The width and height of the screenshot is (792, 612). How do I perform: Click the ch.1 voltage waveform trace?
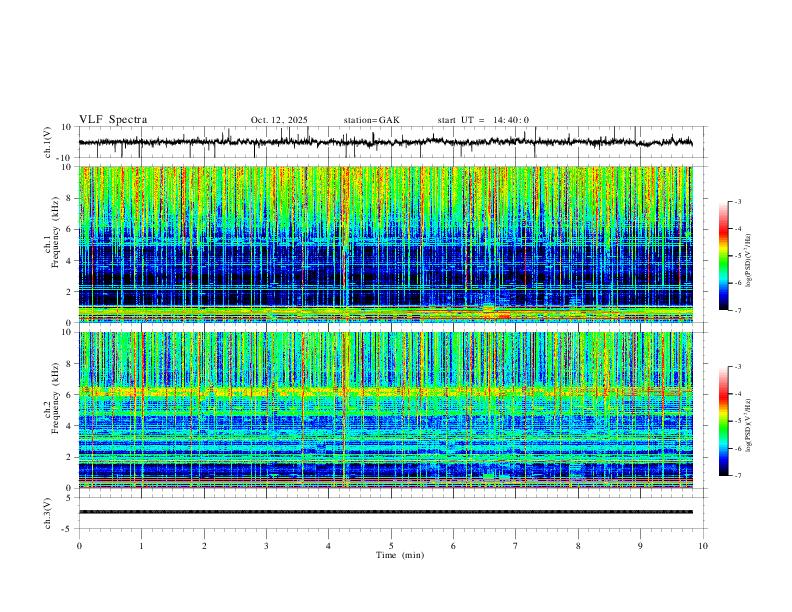(x=385, y=142)
